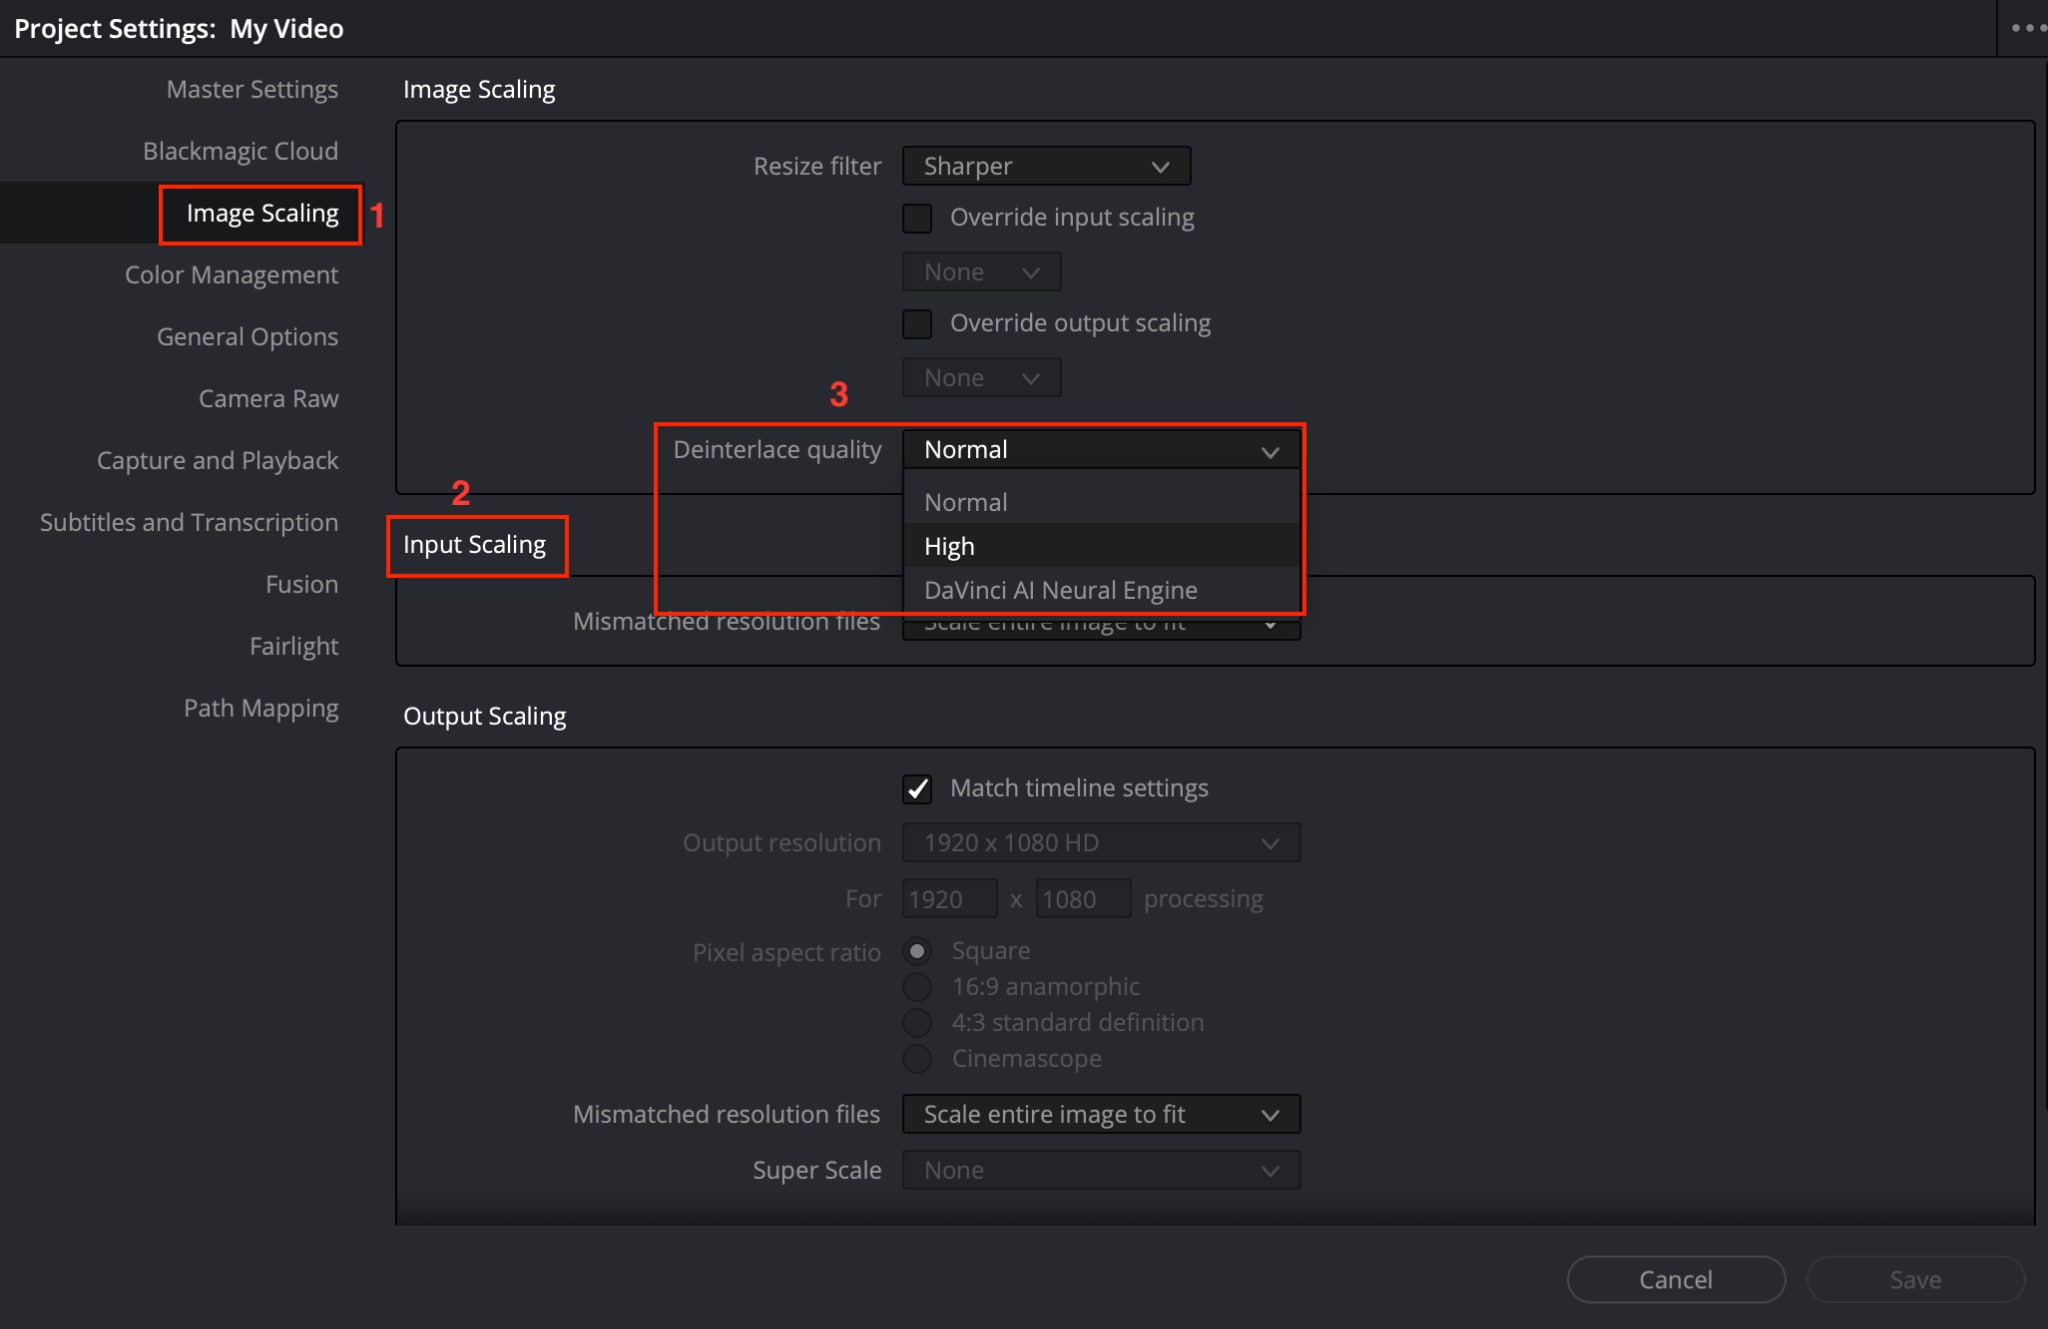Select the Fairlight settings section
2048x1329 pixels.
coord(293,645)
